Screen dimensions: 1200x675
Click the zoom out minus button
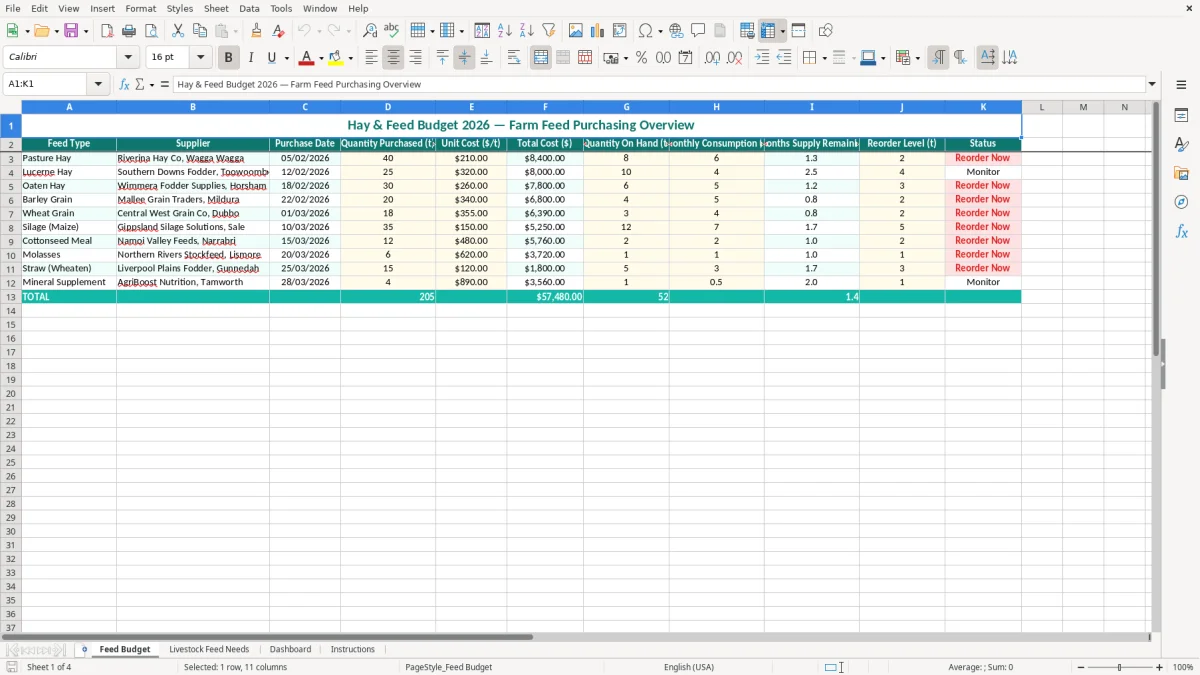pos(1081,667)
